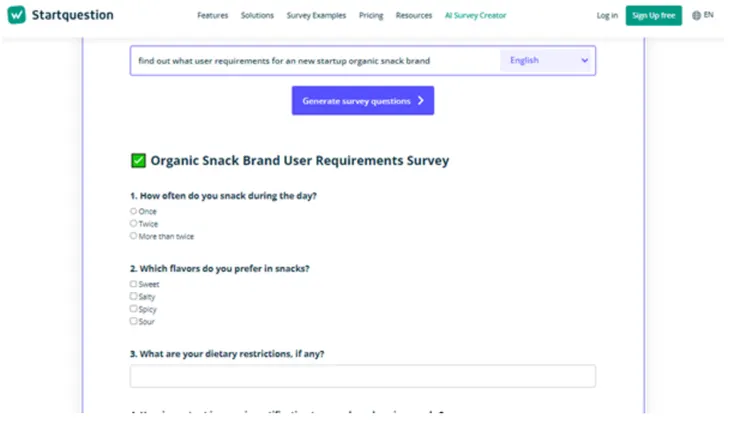
Task: Click the green checkmark survey title icon
Action: pos(138,160)
